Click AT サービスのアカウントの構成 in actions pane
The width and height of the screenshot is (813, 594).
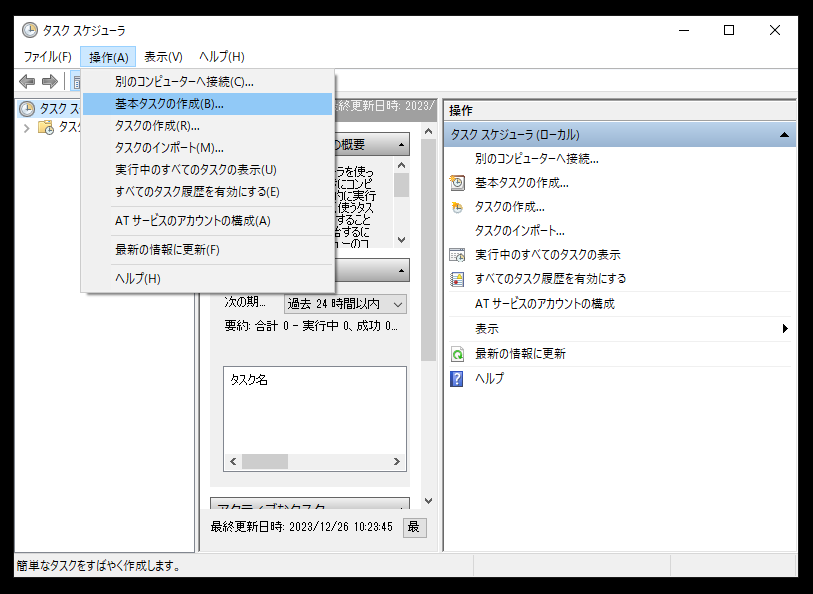pyautogui.click(x=545, y=303)
